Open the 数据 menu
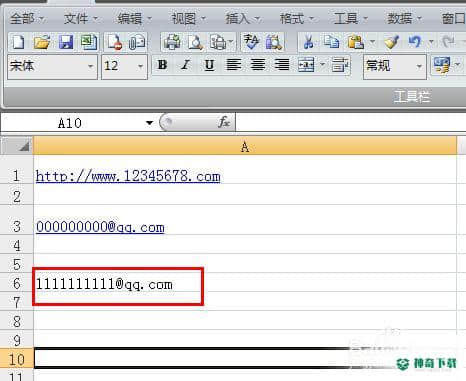Screen dimensions: 466x381 pyautogui.click(x=404, y=18)
